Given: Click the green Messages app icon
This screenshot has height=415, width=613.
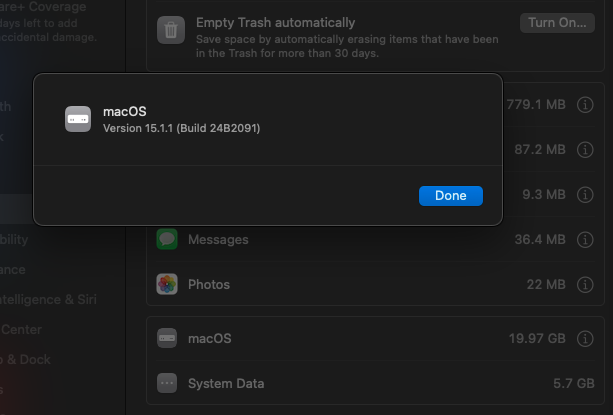Looking at the screenshot, I should coord(167,239).
